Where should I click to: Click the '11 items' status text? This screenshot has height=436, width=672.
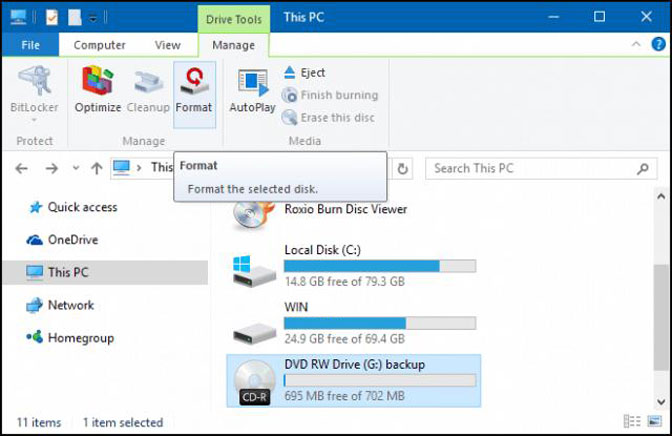39,423
